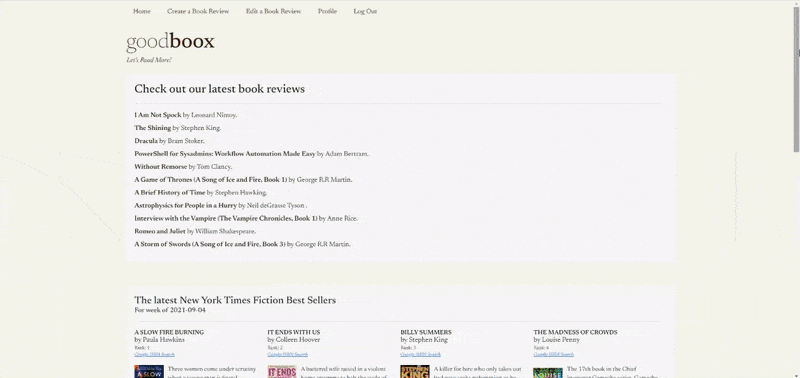Click 'by Paula Hawkins' author text
This screenshot has width=800, height=378.
[x=160, y=340]
